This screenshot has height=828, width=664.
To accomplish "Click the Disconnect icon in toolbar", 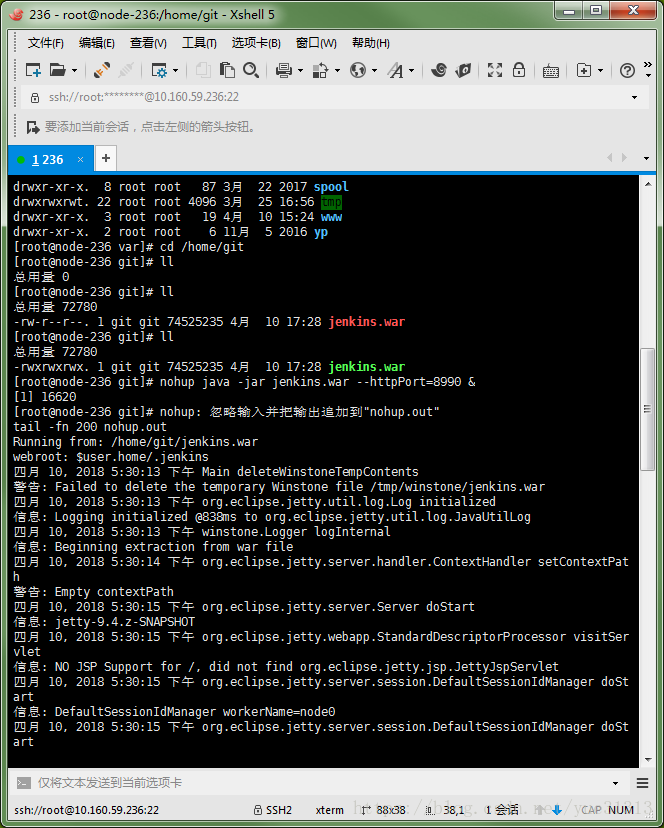I will click(x=125, y=70).
